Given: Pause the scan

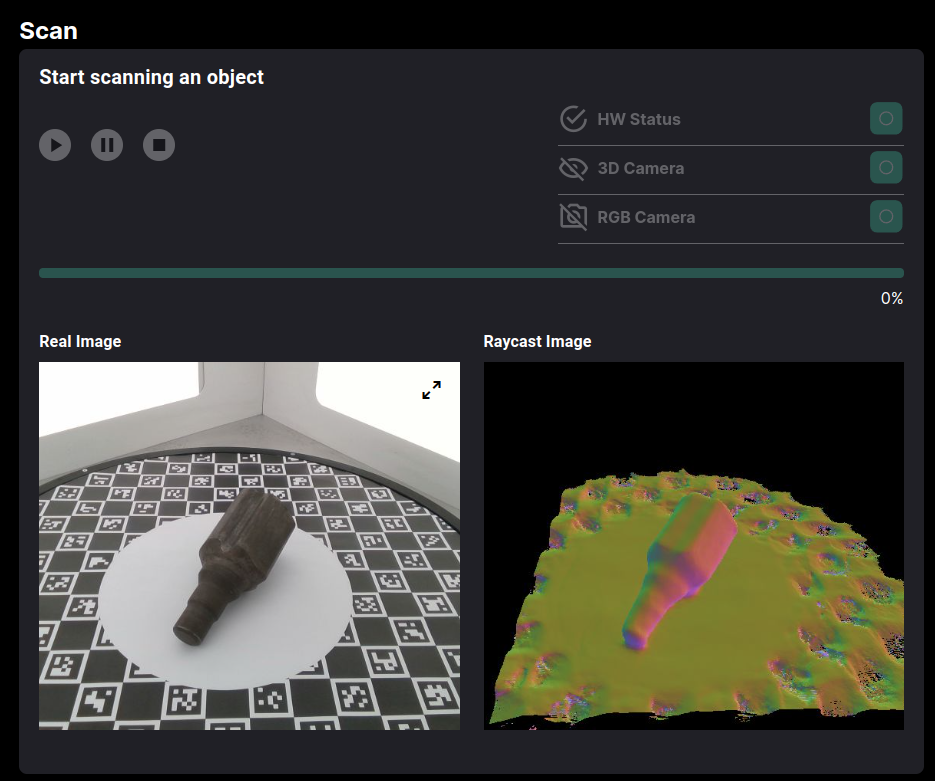Looking at the screenshot, I should (107, 145).
